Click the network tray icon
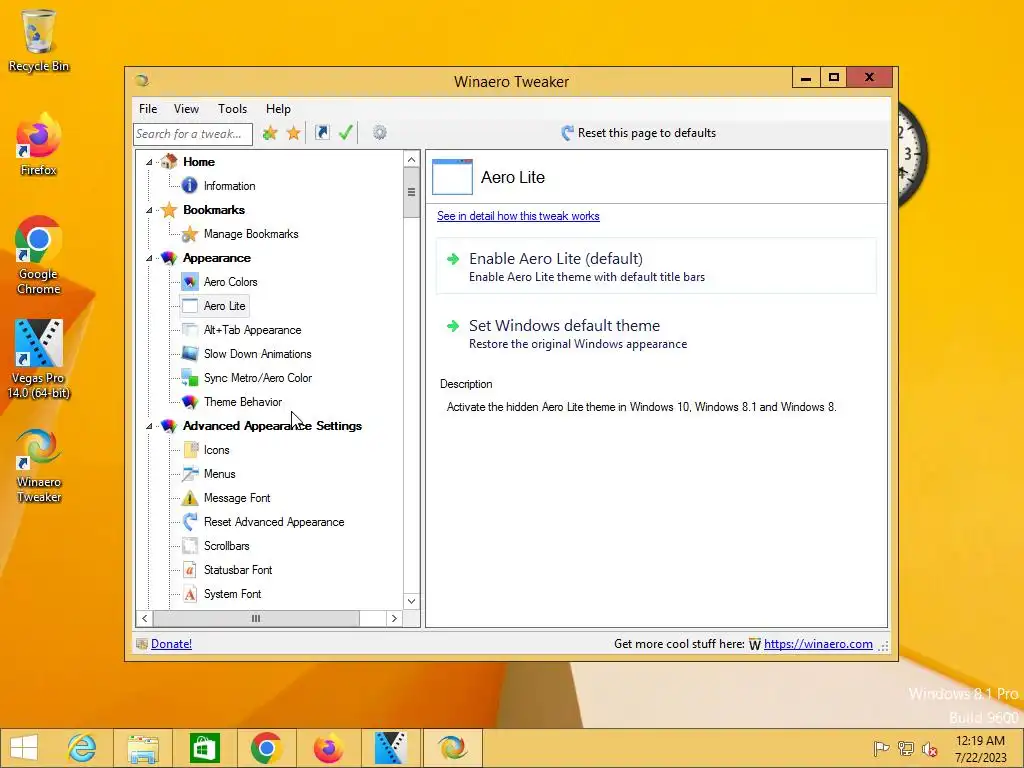 tap(906, 749)
